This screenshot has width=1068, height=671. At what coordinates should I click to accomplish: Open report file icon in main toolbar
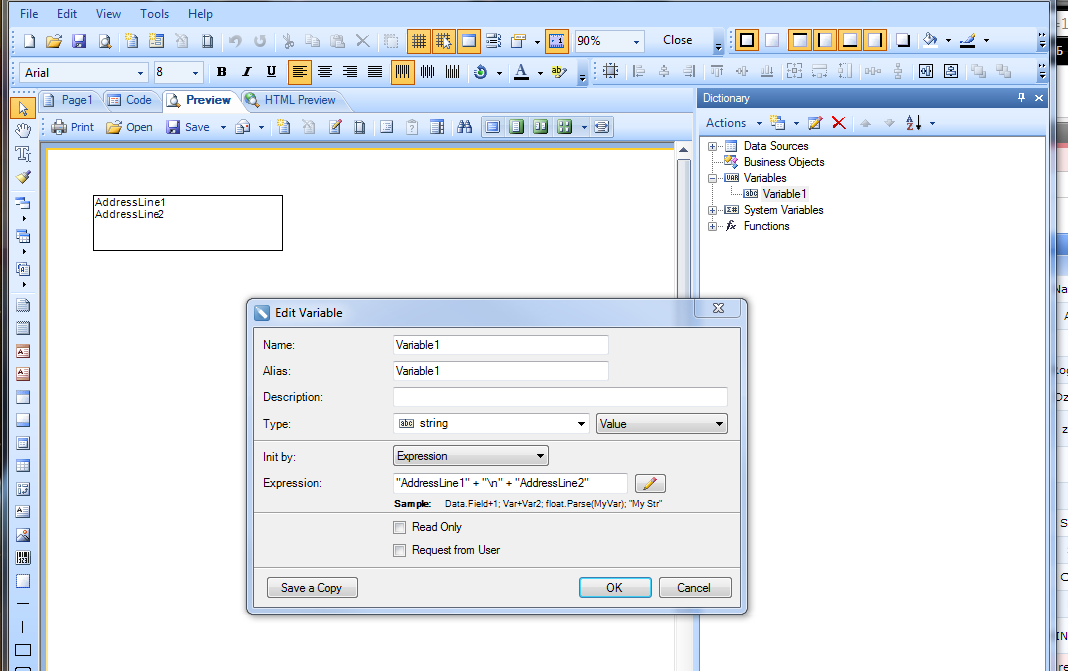click(54, 41)
